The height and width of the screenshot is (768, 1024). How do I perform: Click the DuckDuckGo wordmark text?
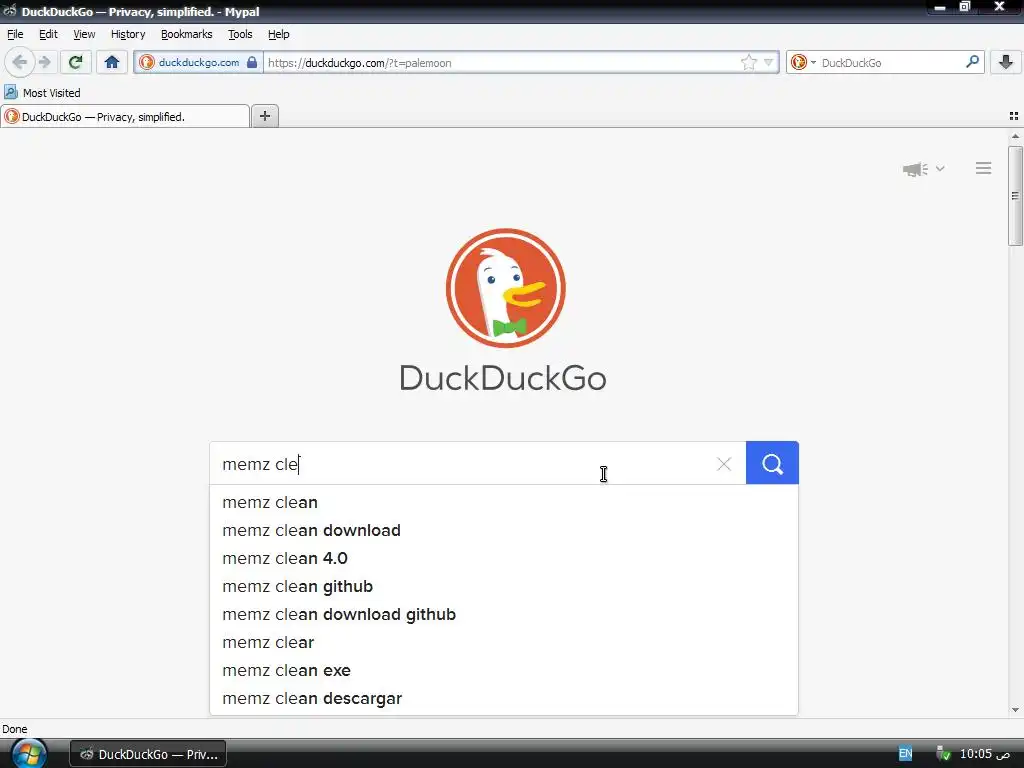coord(503,378)
